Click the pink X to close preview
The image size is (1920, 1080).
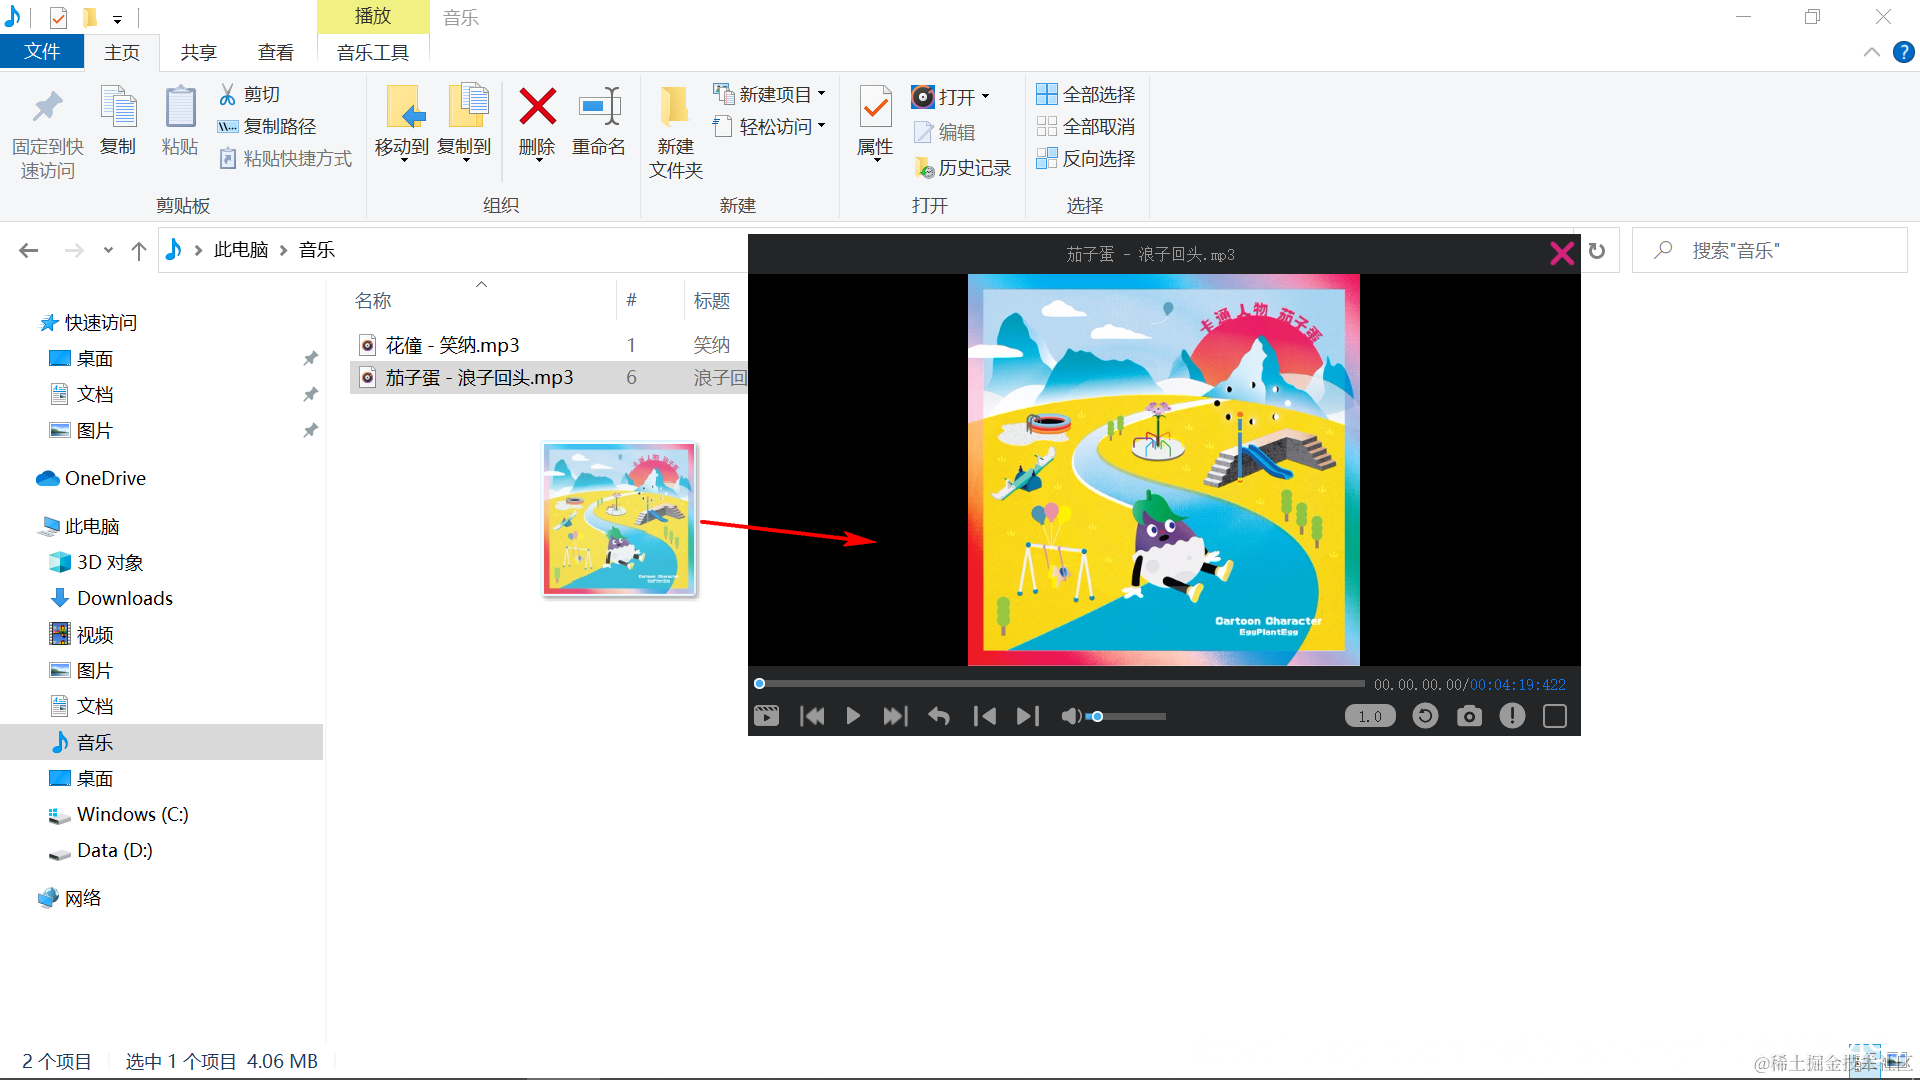(x=1561, y=253)
